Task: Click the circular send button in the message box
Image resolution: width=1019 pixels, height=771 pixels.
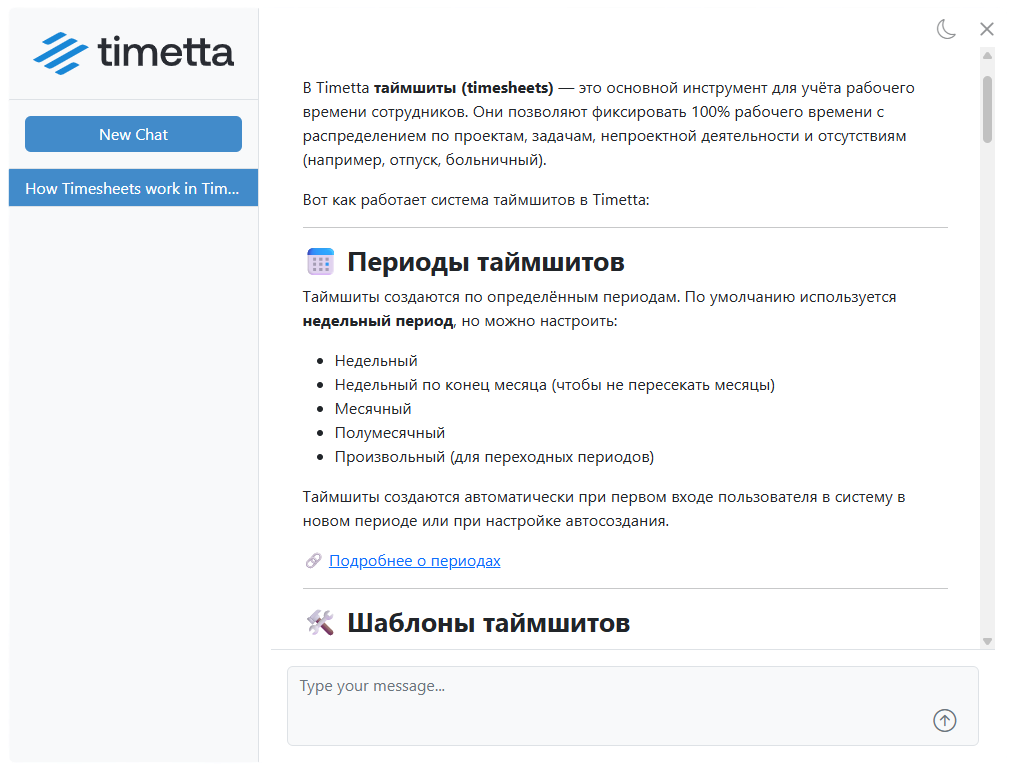Action: pyautogui.click(x=944, y=720)
